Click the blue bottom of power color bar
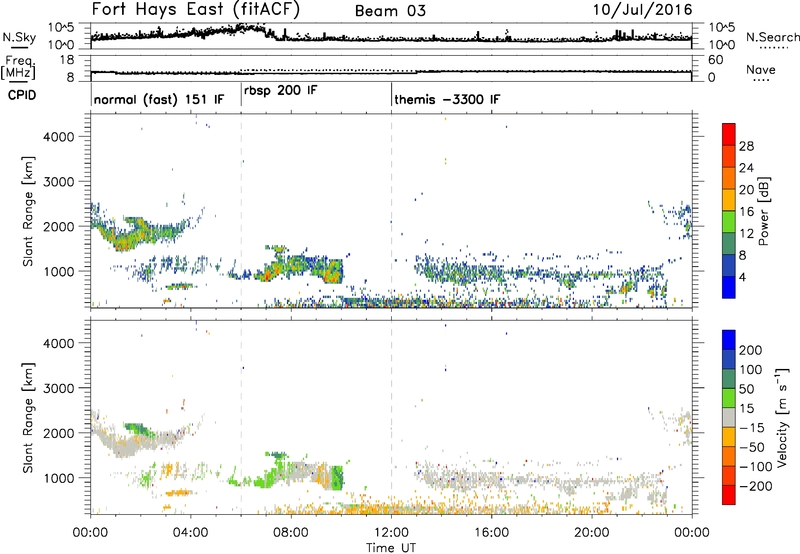800x554 pixels. click(x=729, y=287)
